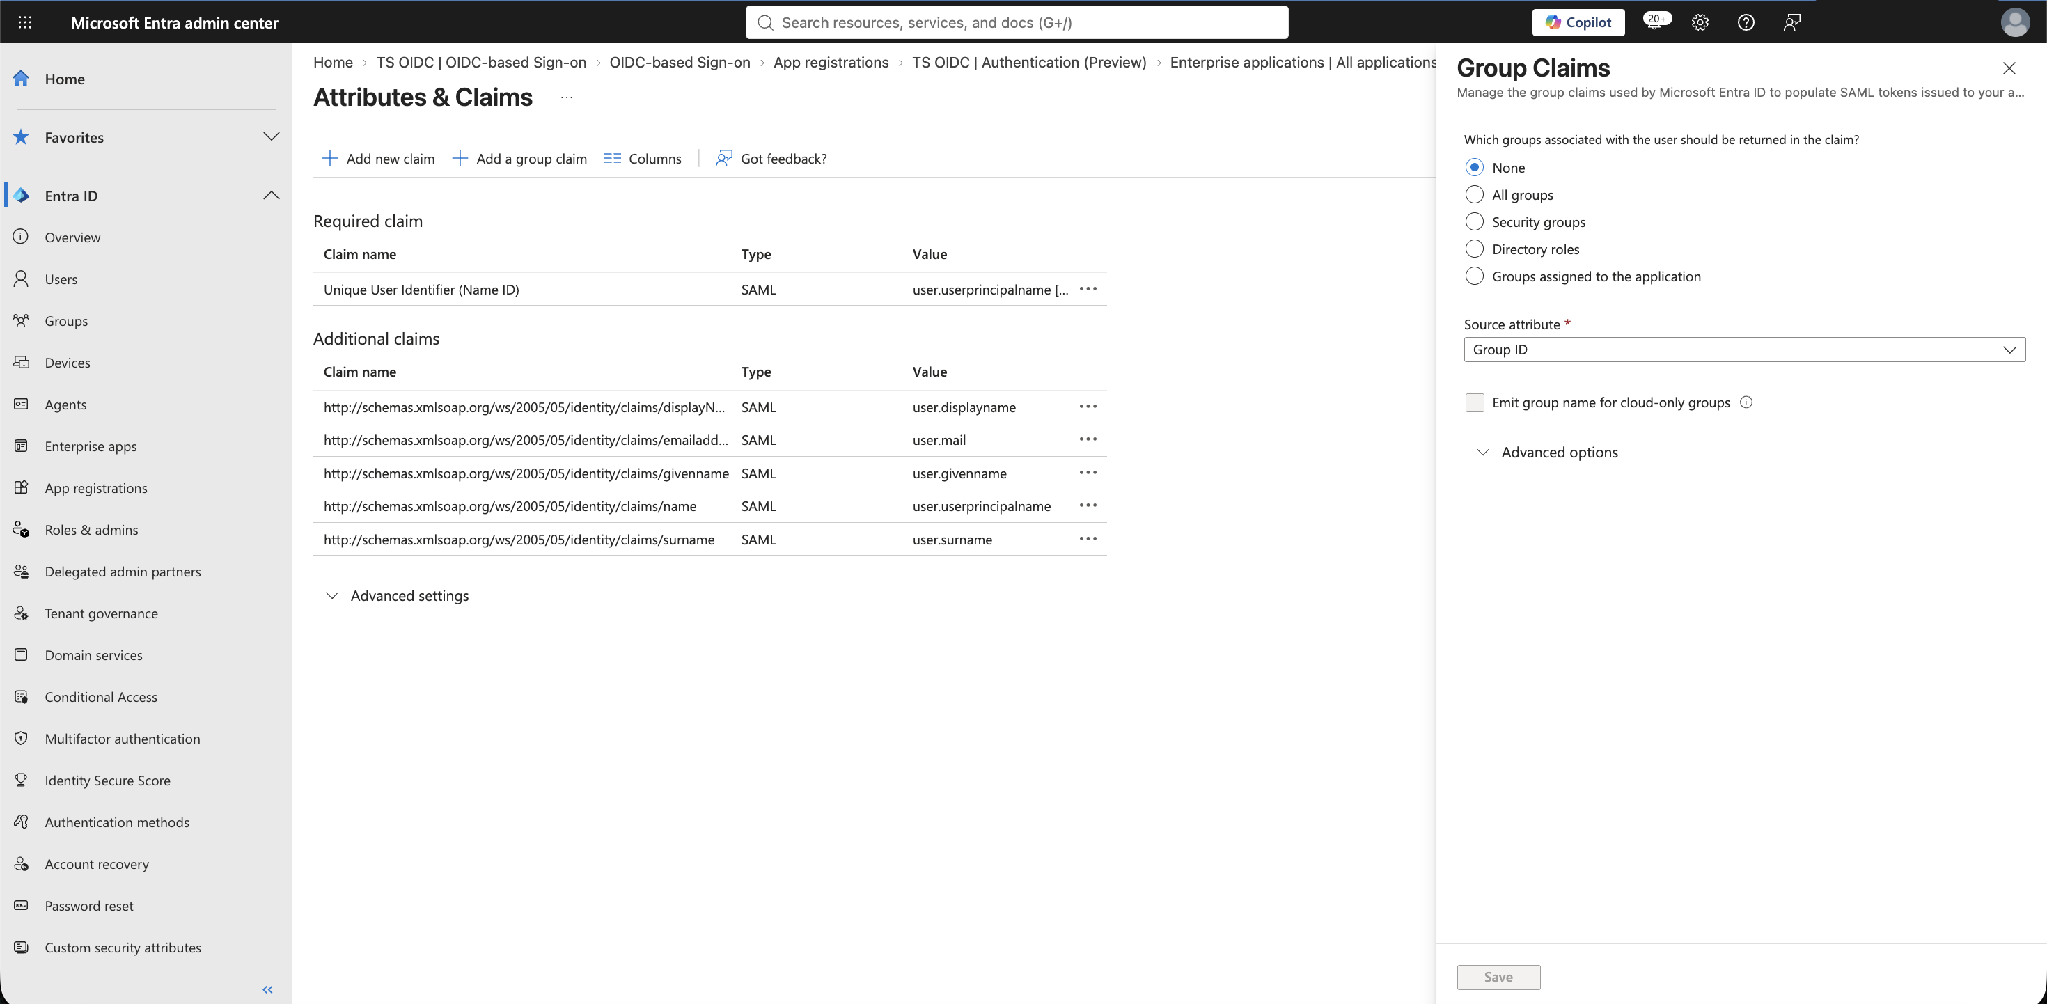Viewport: 2047px width, 1004px height.
Task: Click the info icon beside Emit group name
Action: [x=1746, y=402]
